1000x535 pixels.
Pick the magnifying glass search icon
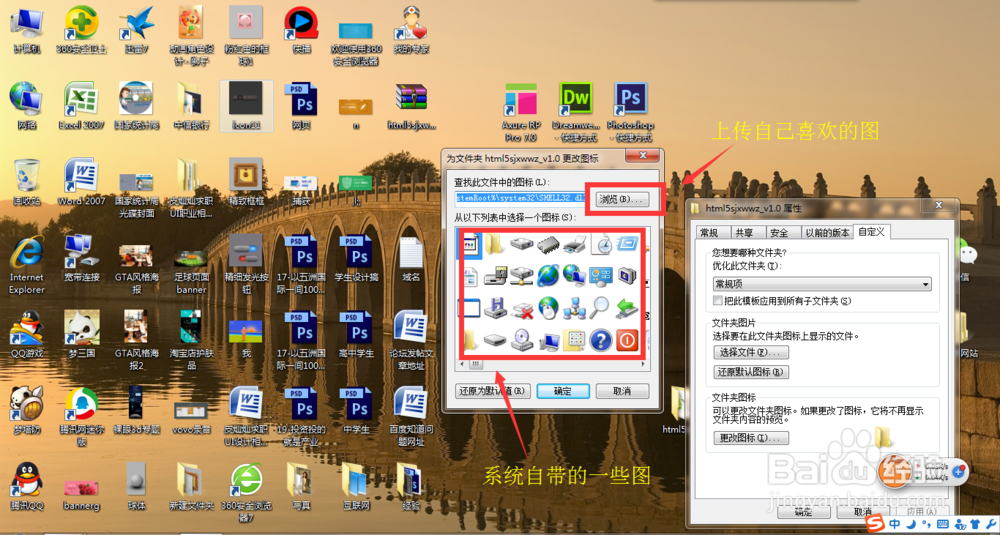pos(599,307)
